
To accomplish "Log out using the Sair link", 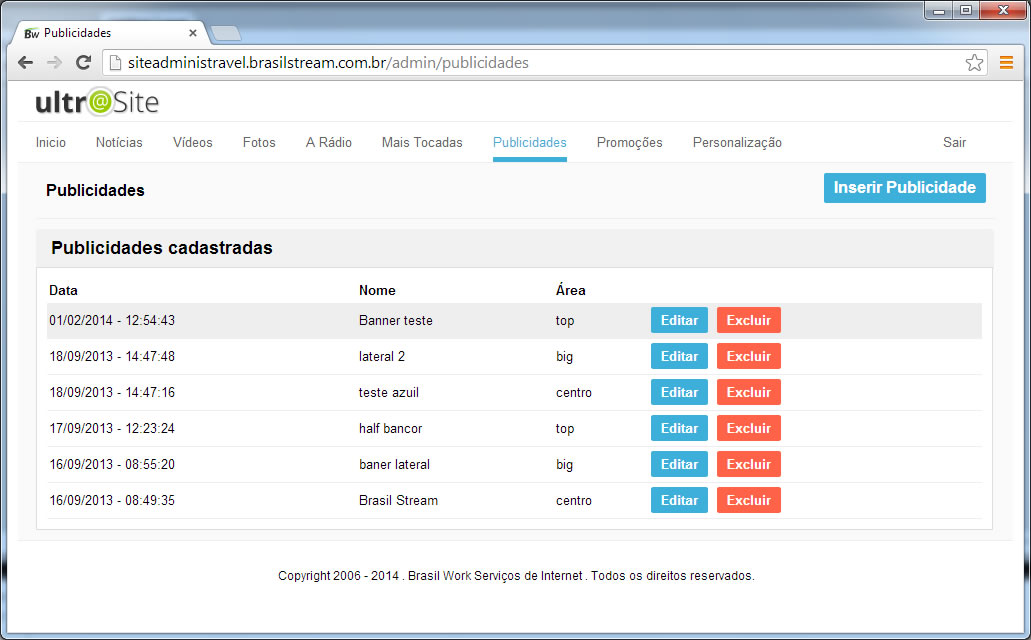I will [954, 142].
